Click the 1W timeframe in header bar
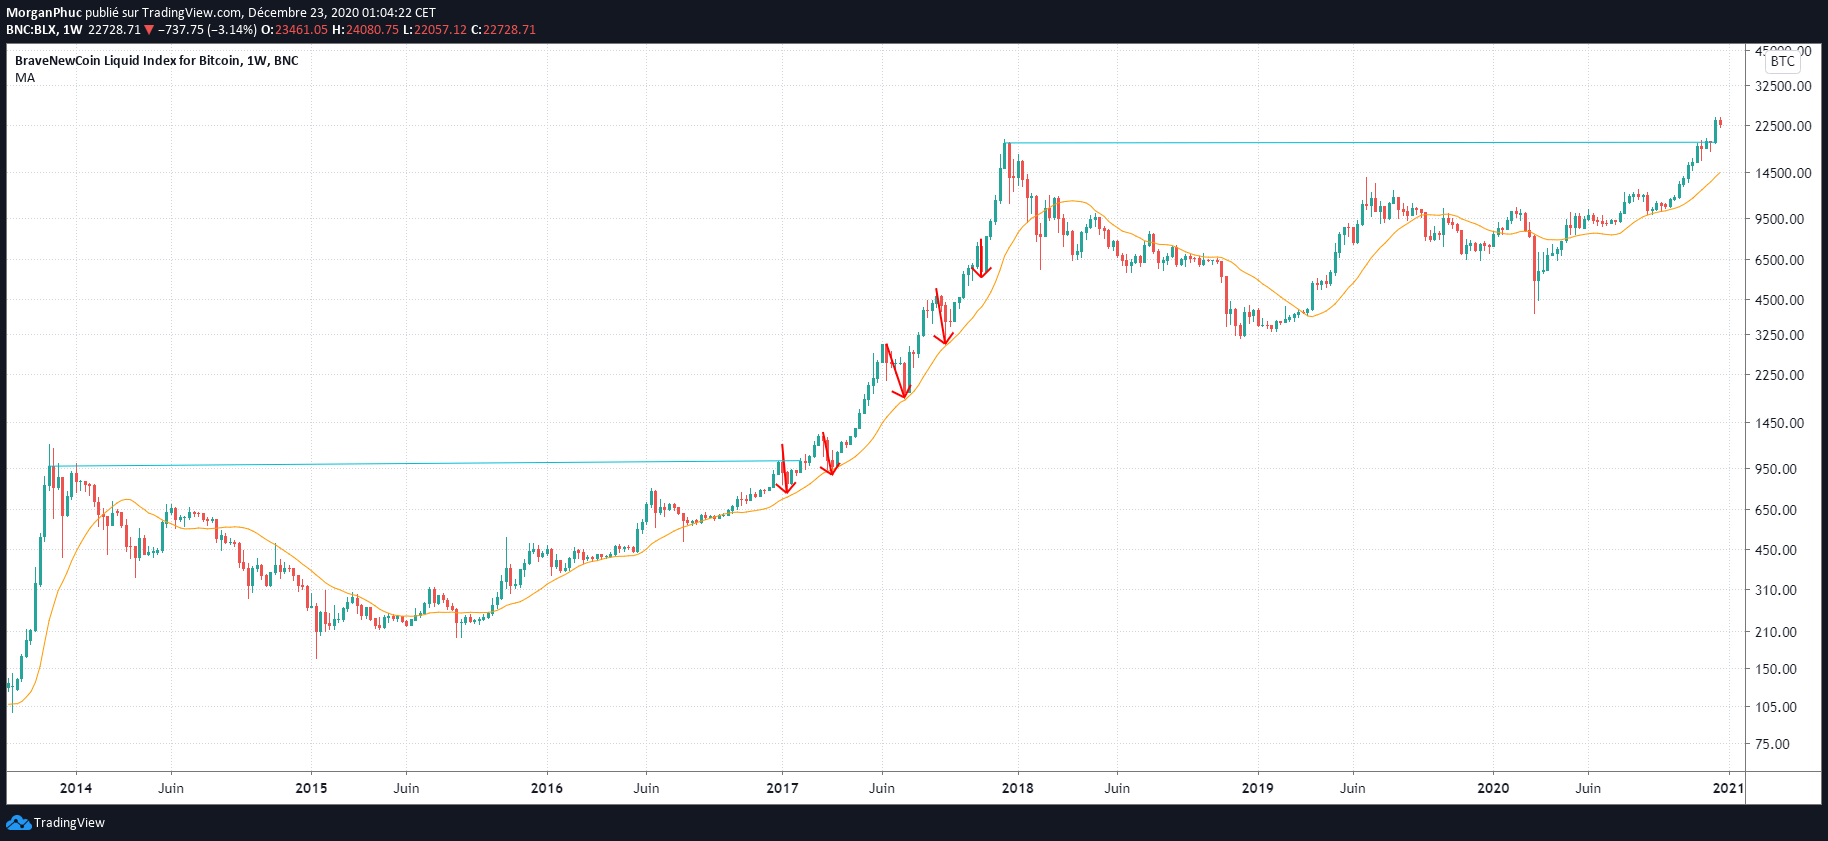This screenshot has width=1828, height=841. point(72,30)
